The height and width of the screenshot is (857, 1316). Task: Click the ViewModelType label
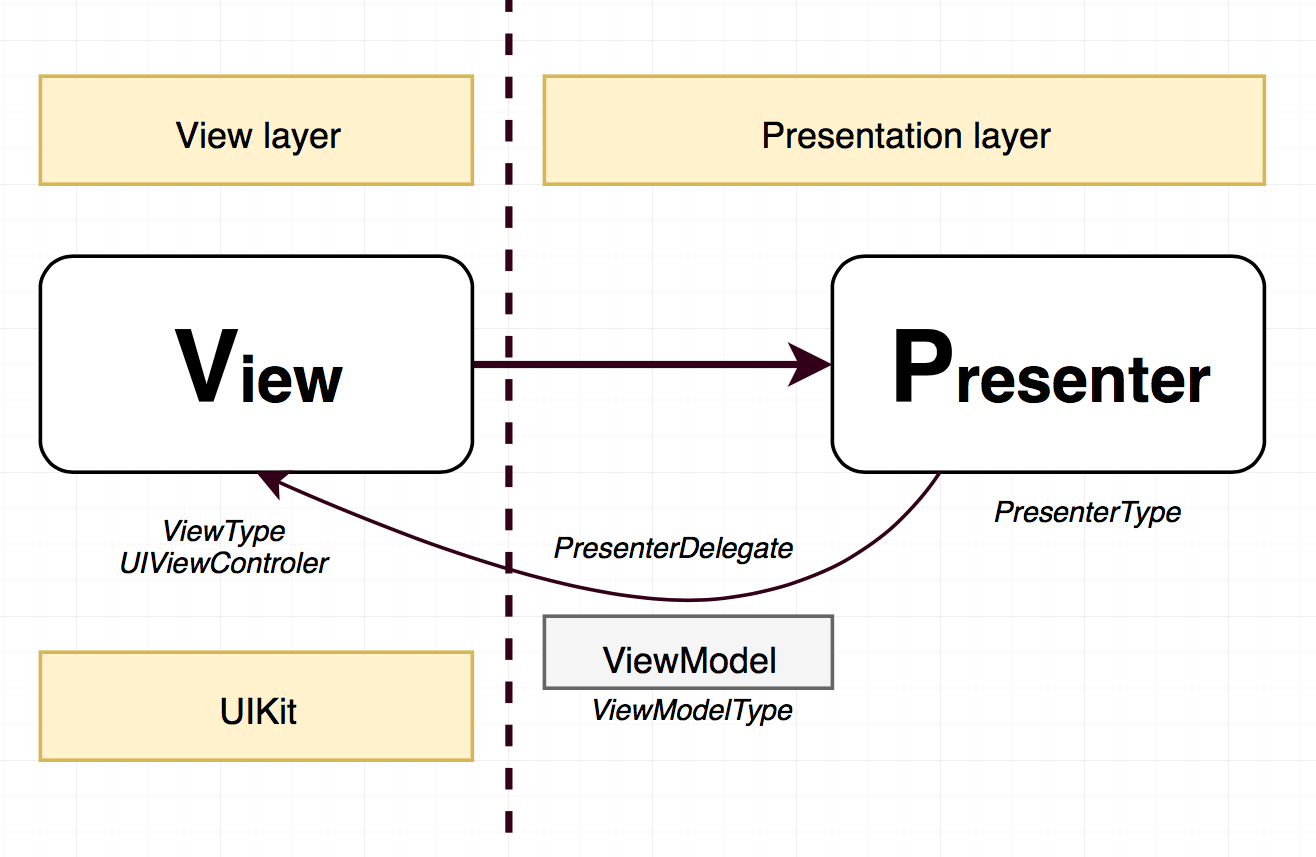pos(692,711)
